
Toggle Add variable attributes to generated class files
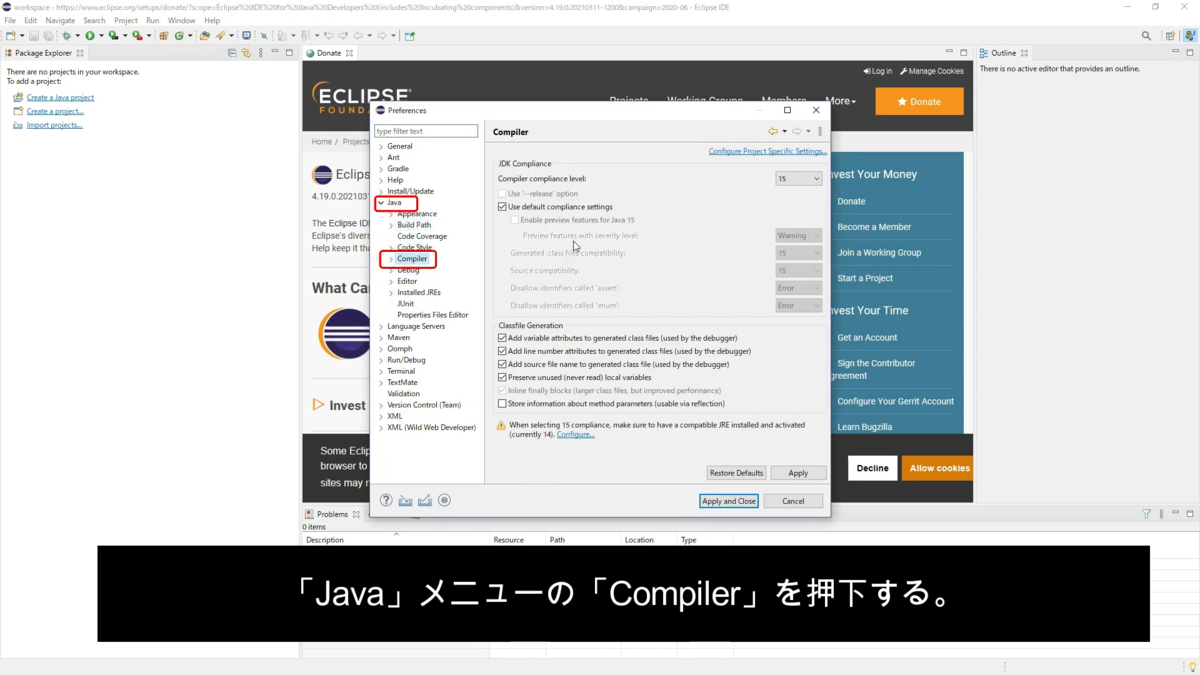[x=502, y=338]
